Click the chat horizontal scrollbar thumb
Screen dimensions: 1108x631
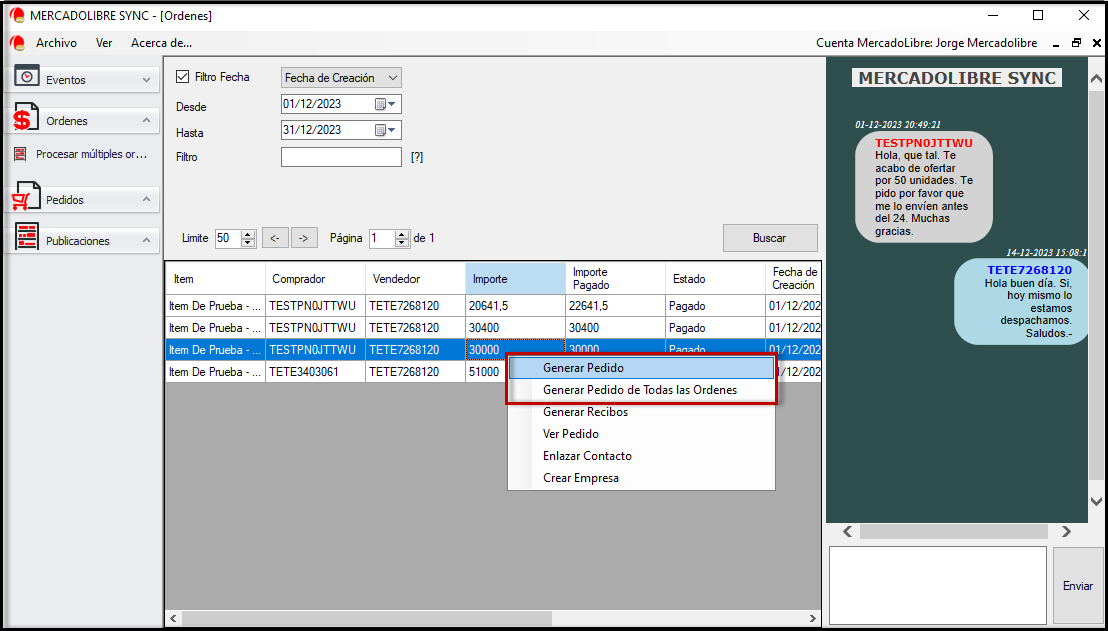click(955, 531)
